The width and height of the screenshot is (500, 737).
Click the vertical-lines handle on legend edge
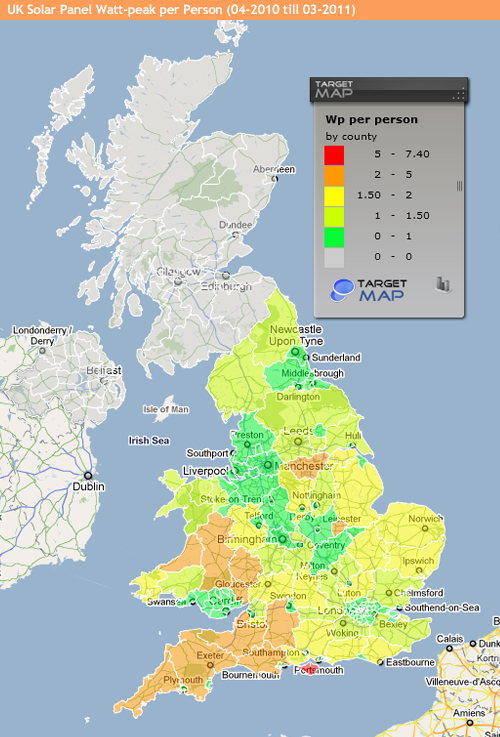(460, 186)
